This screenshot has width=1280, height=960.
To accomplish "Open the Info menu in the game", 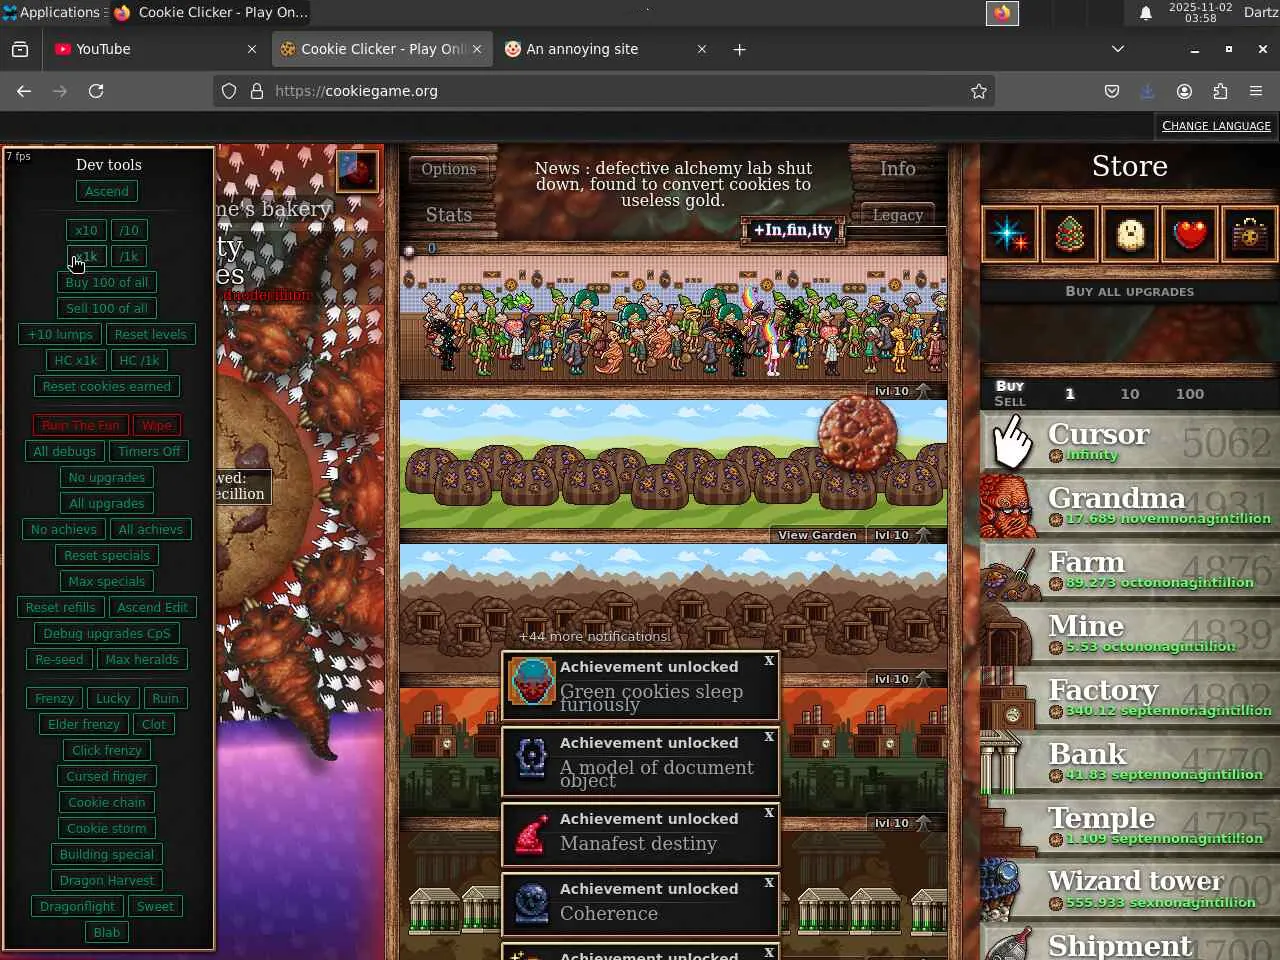I will click(x=898, y=169).
